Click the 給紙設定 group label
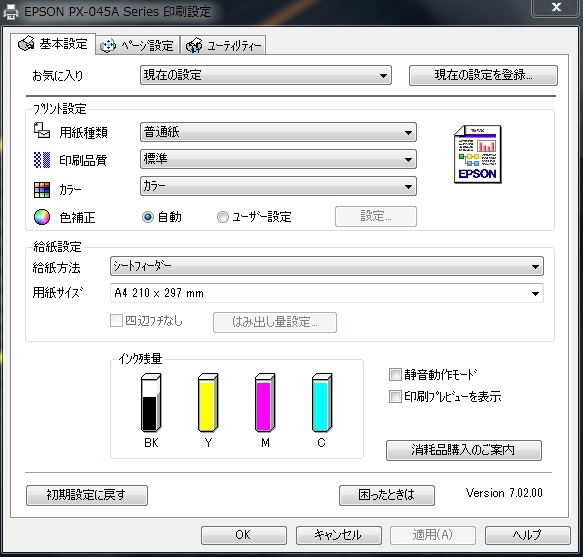The width and height of the screenshot is (583, 557). [x=57, y=247]
